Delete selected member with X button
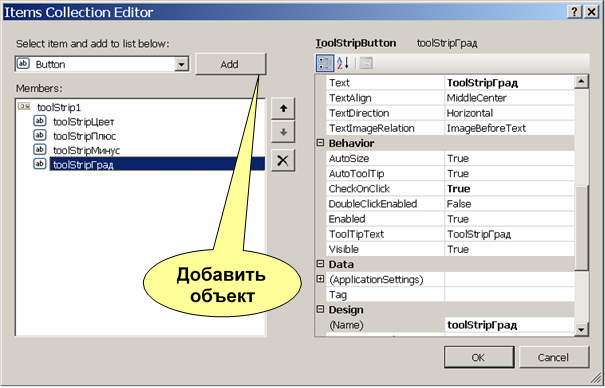Viewport: 605px width, 388px height. point(283,160)
